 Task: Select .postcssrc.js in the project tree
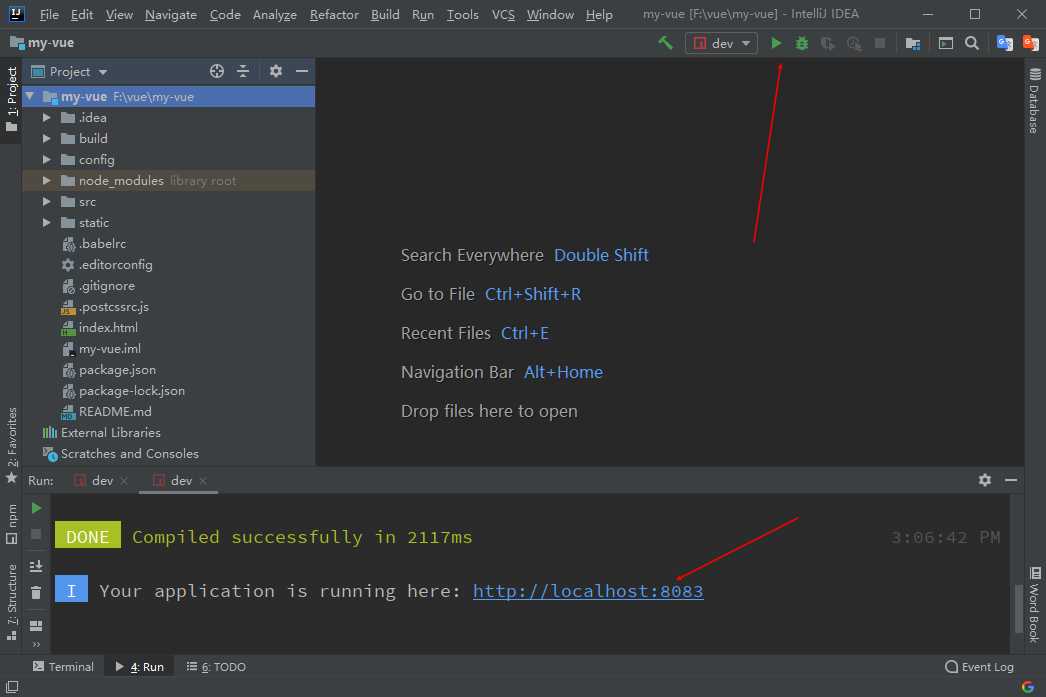[113, 307]
